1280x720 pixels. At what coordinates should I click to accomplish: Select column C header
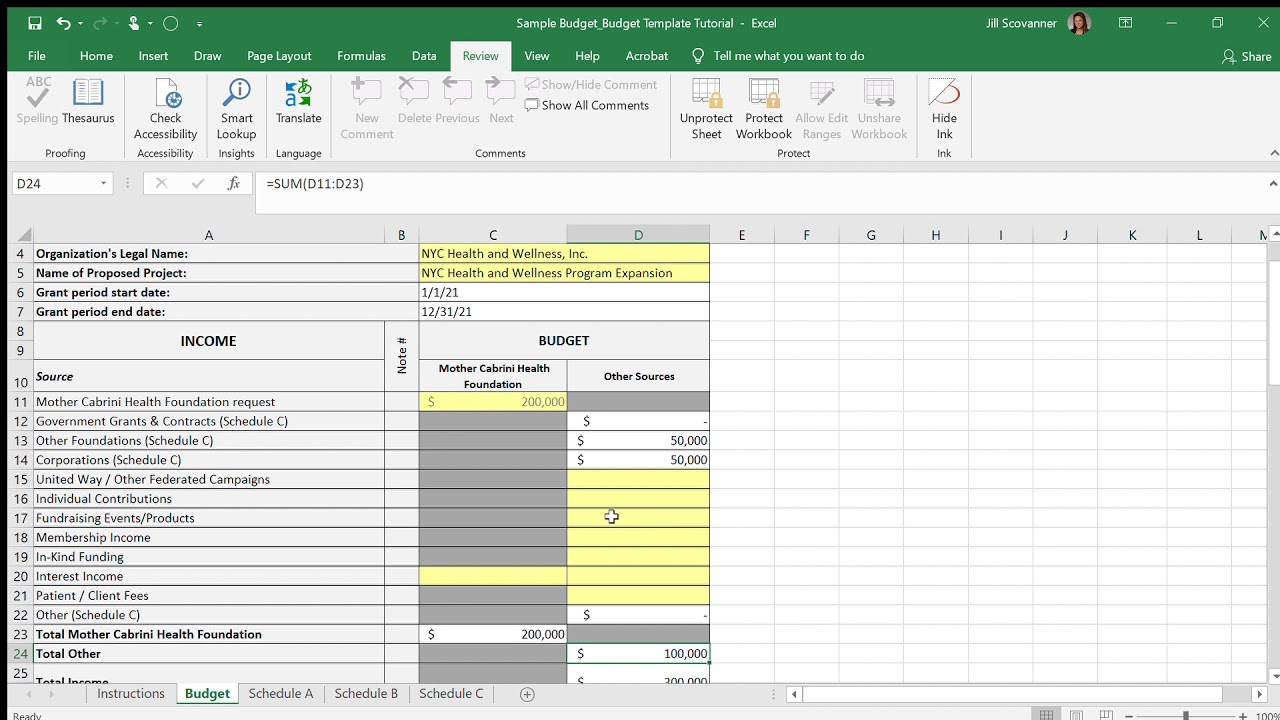(493, 235)
